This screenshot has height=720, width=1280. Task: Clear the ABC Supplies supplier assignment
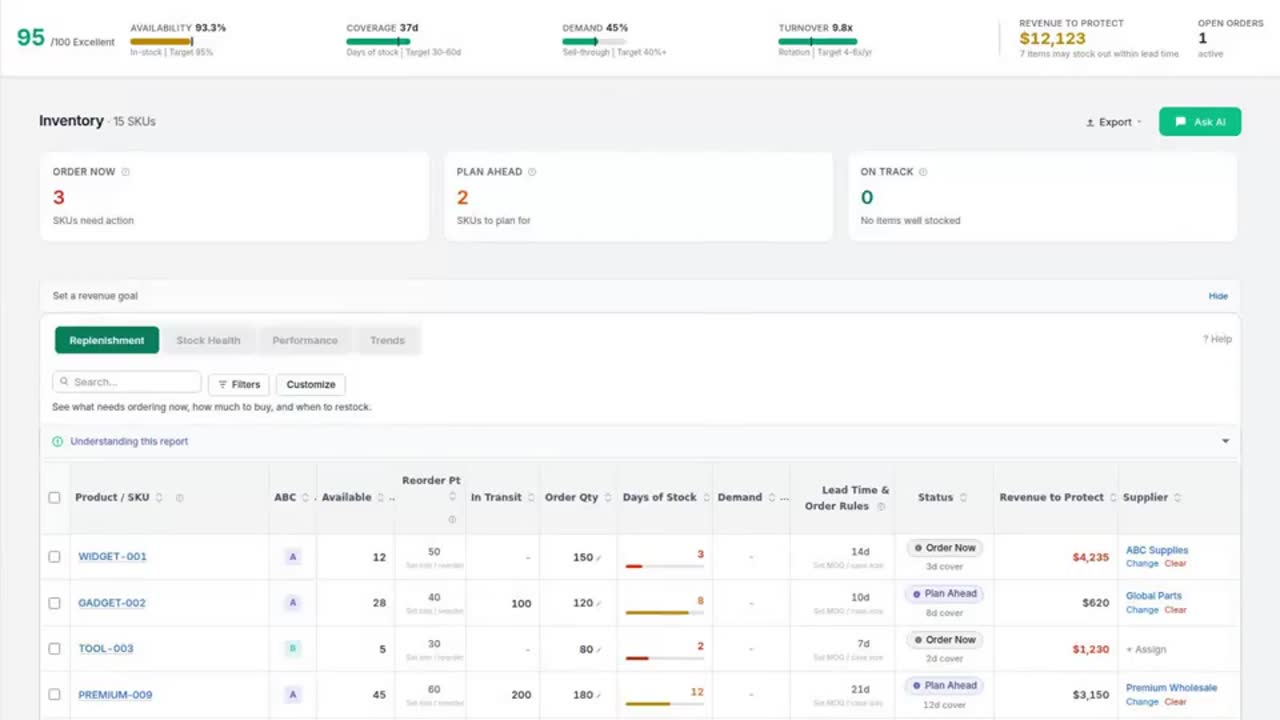pos(1175,564)
